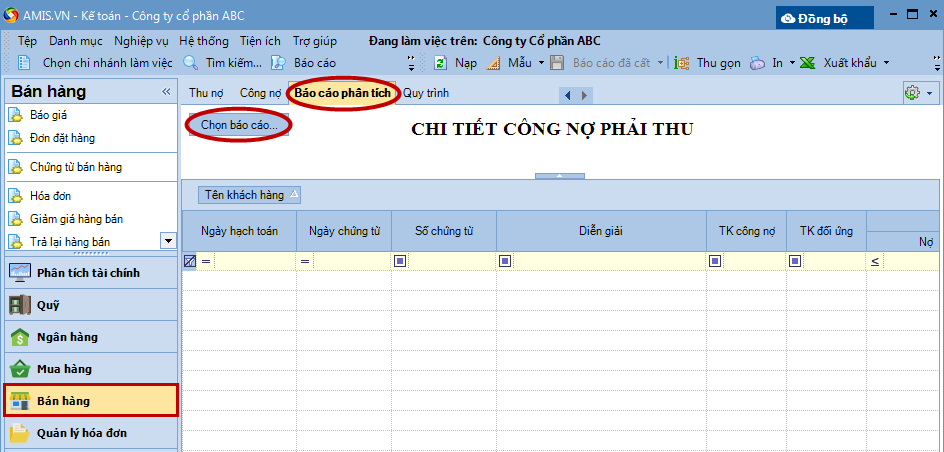Viewport: 944px width, 452px height.
Task: Click the Nạp reload icon
Action: (440, 63)
